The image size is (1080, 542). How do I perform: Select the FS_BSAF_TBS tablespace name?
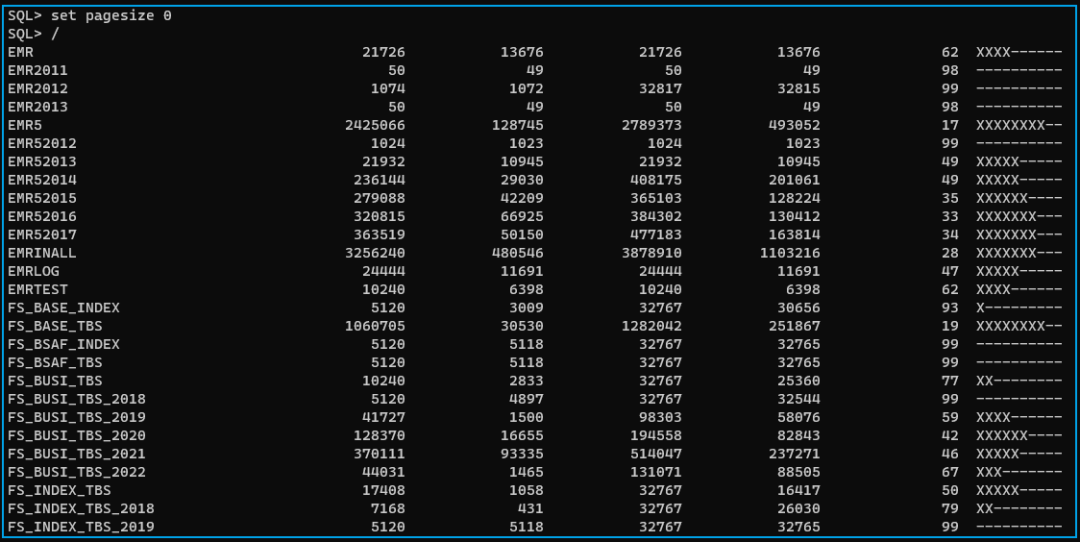55,362
